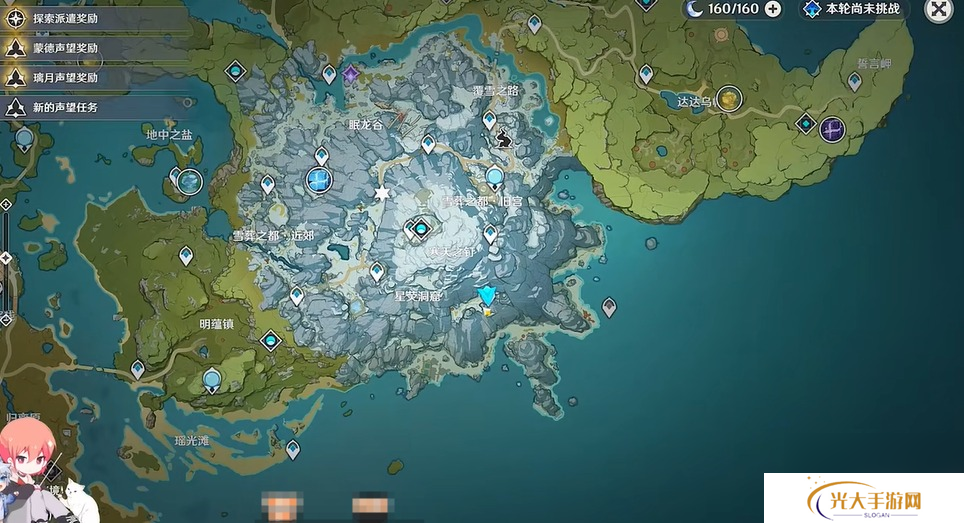Image resolution: width=964 pixels, height=523 pixels.
Task: Select the white star custom map pin
Action: (x=380, y=192)
